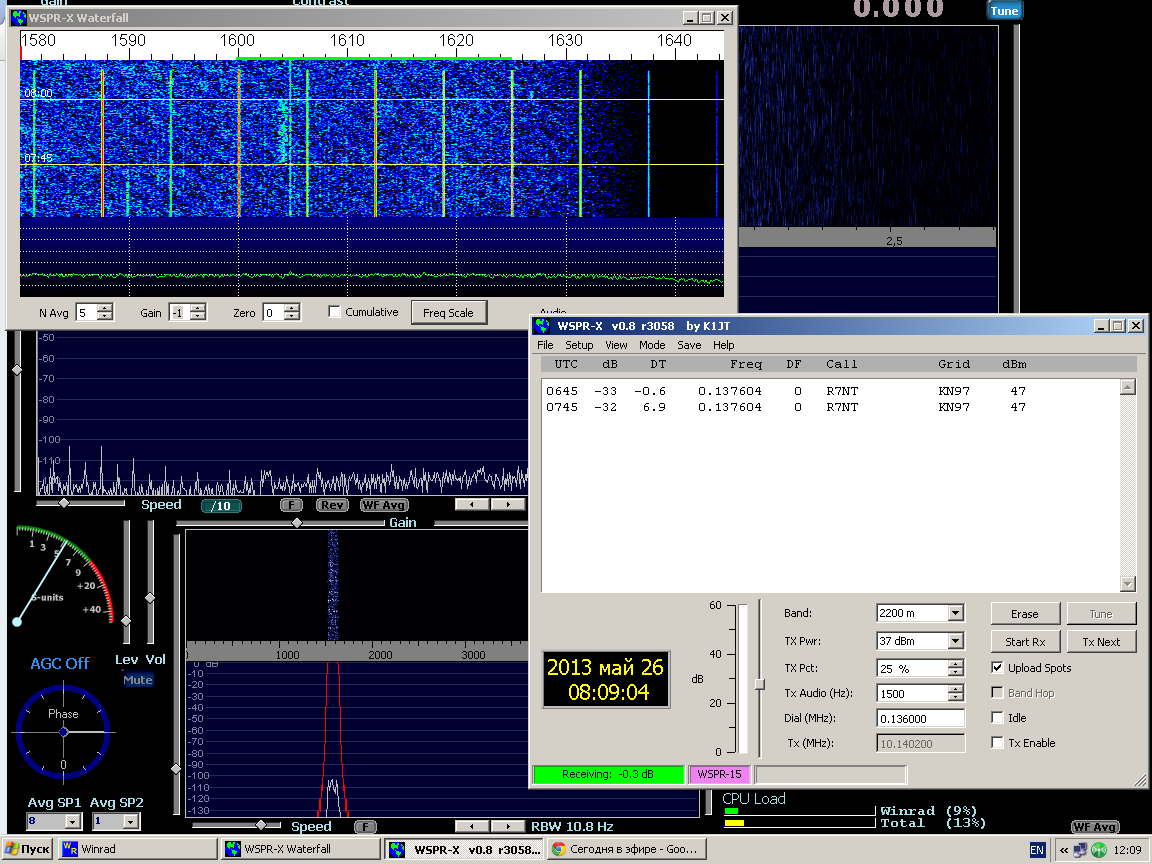Open the Windows Start menu button
1152x864 pixels.
28,849
